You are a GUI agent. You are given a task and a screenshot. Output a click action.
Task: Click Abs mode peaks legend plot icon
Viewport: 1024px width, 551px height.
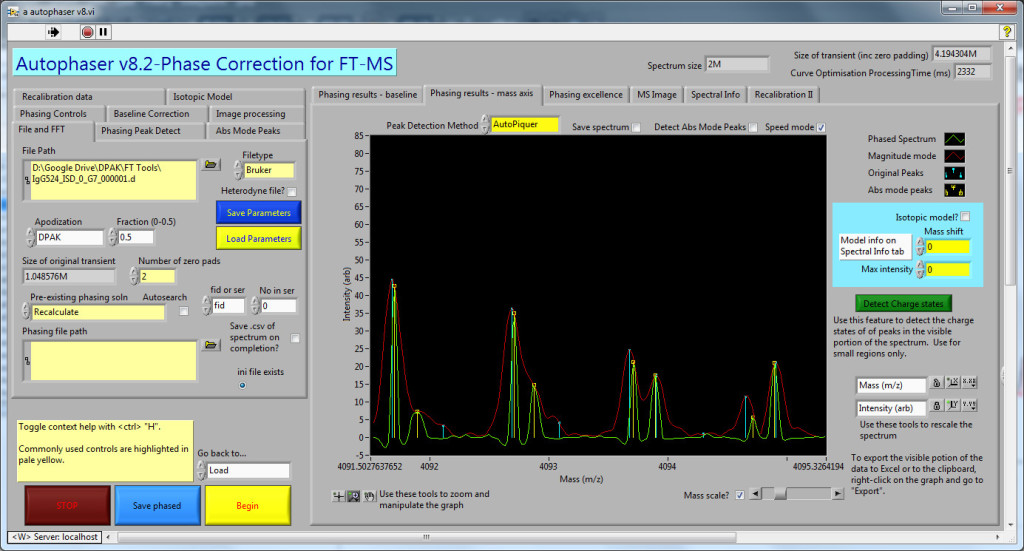tap(954, 190)
